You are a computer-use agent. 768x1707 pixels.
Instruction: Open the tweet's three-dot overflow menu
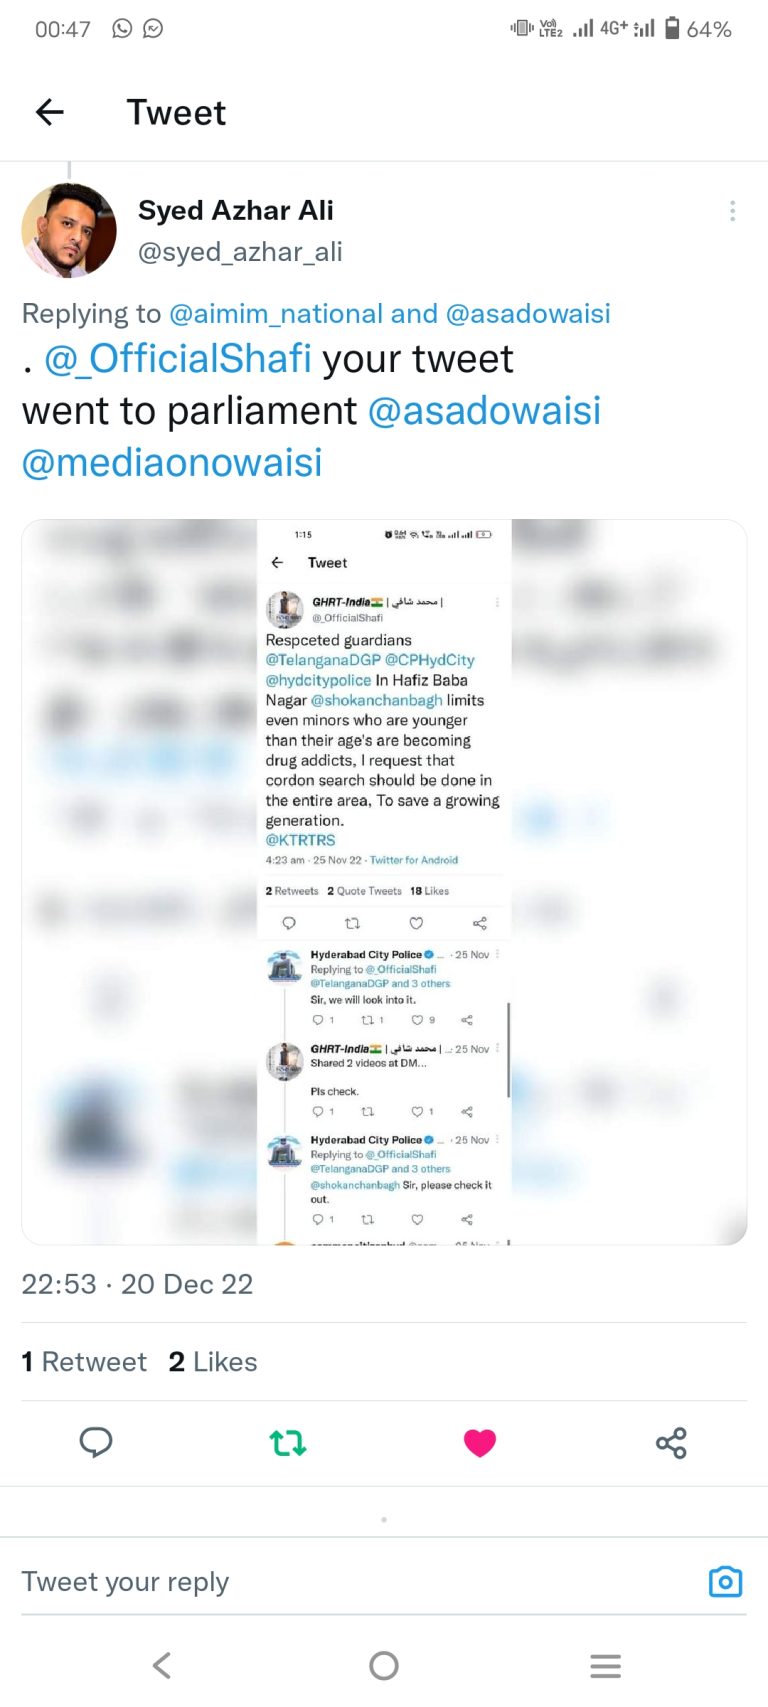coord(733,210)
